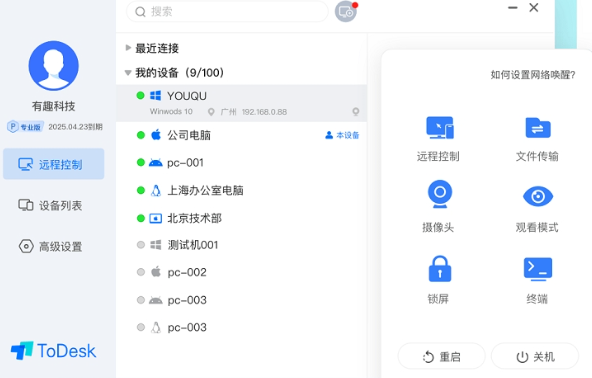Click the search magnifier icon
This screenshot has height=378, width=592.
click(140, 12)
